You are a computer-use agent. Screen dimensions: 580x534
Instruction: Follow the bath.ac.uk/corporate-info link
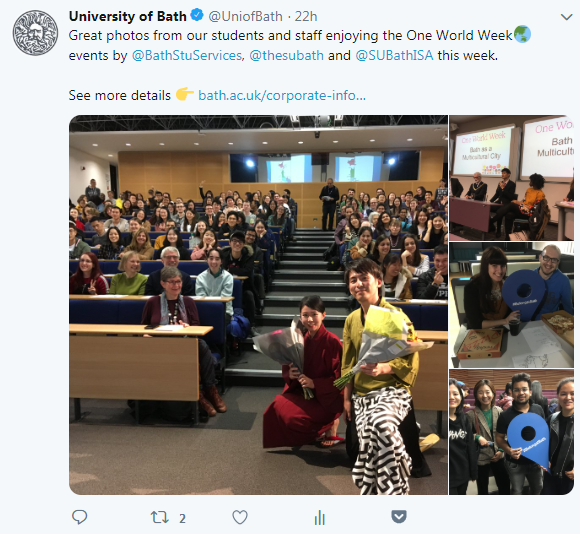(282, 95)
